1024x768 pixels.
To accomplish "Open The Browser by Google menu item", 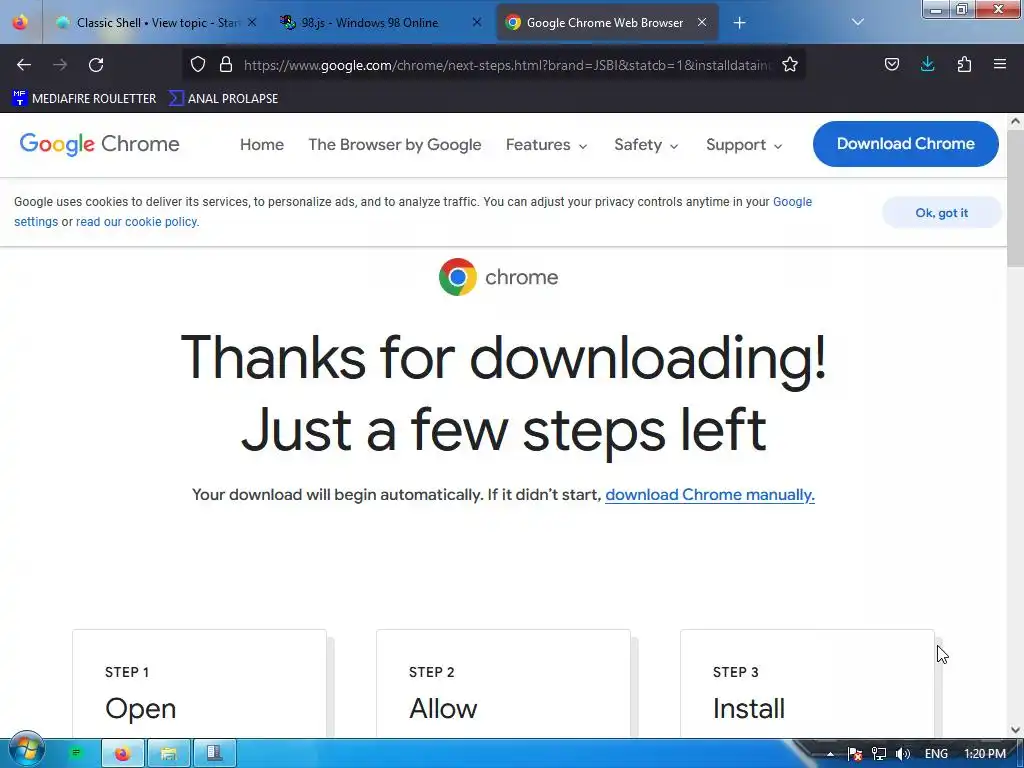I will [x=394, y=145].
